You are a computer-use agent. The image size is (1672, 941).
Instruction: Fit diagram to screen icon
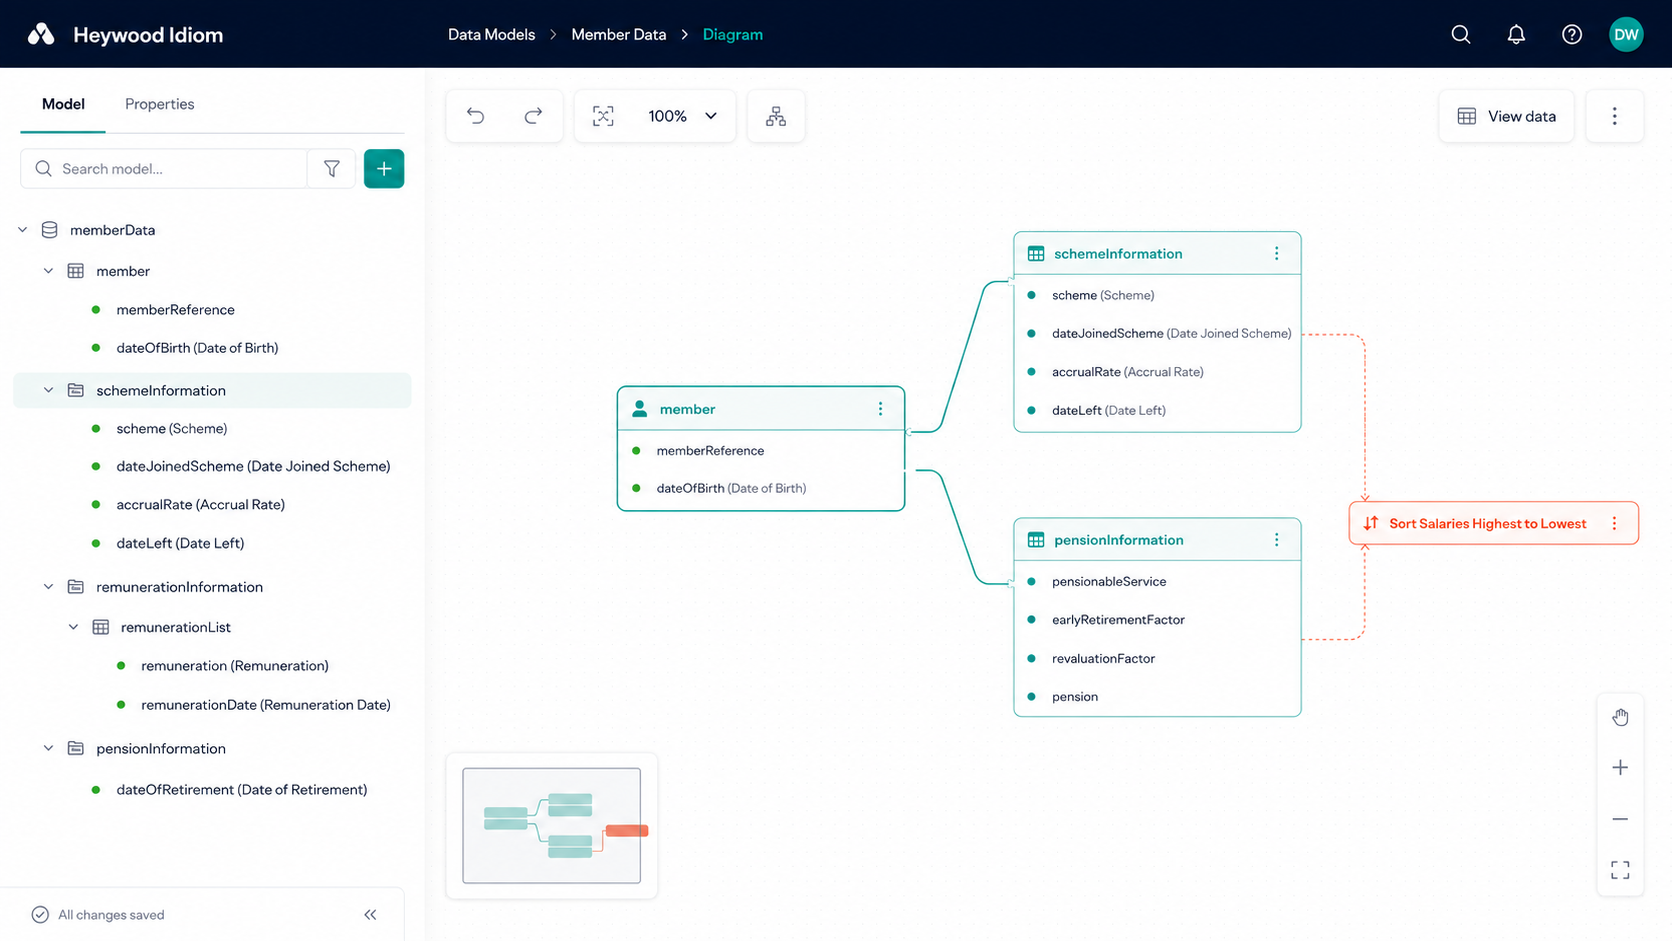click(x=603, y=116)
